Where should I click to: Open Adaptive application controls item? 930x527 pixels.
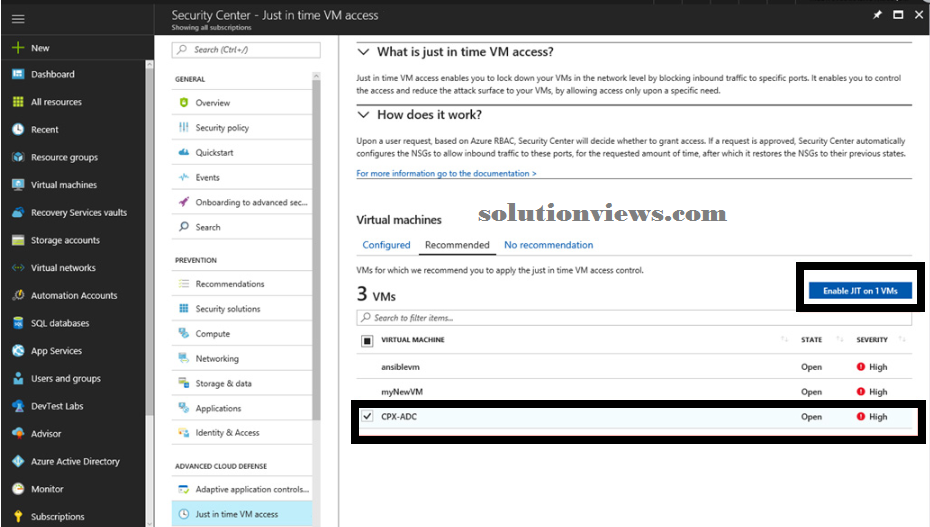242,489
